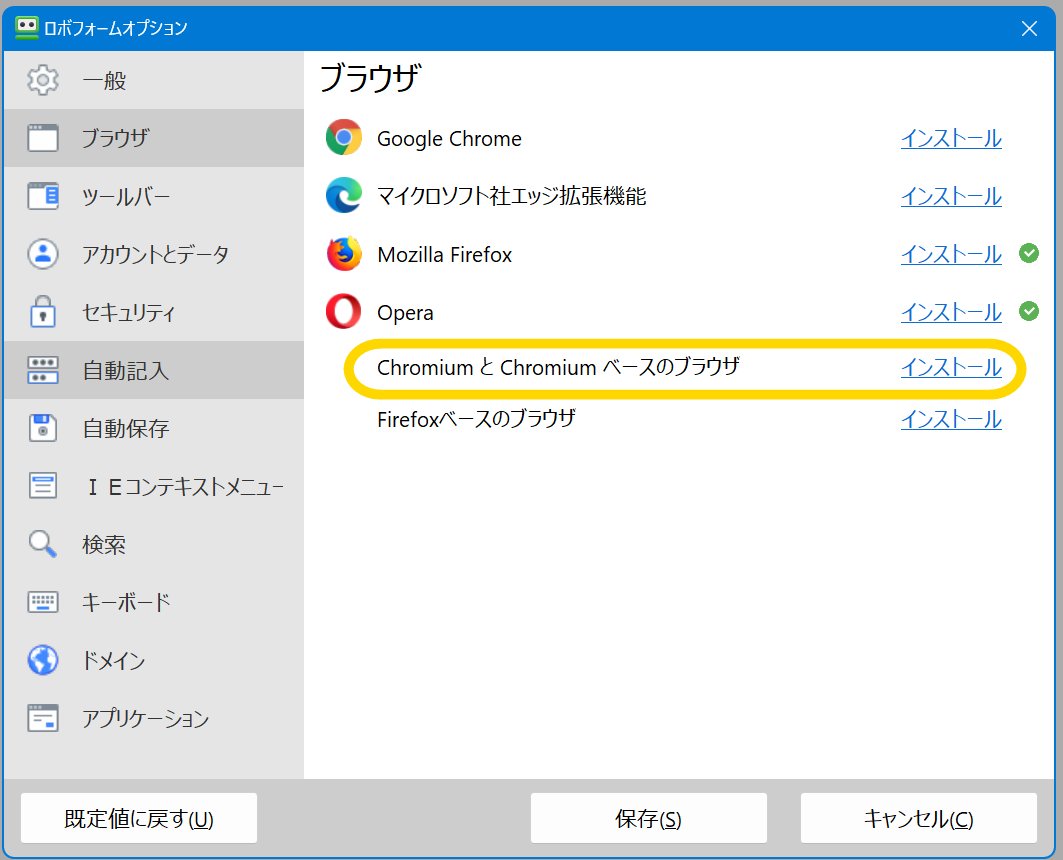
Task: Install extension for Chromium ベースのブラウザ
Action: pos(951,367)
